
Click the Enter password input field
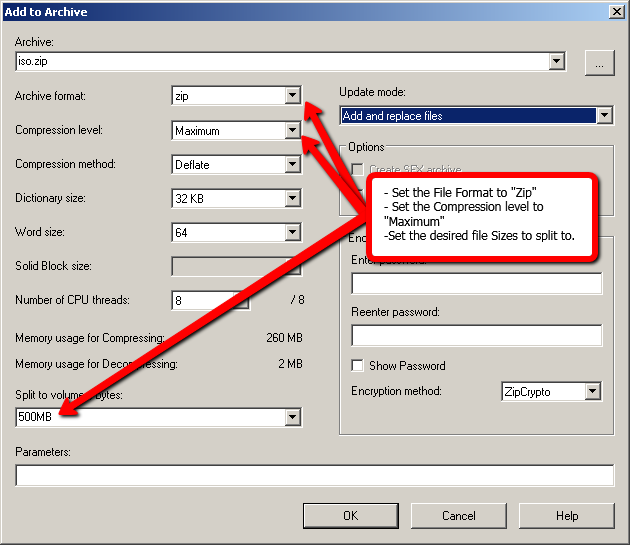(x=476, y=284)
